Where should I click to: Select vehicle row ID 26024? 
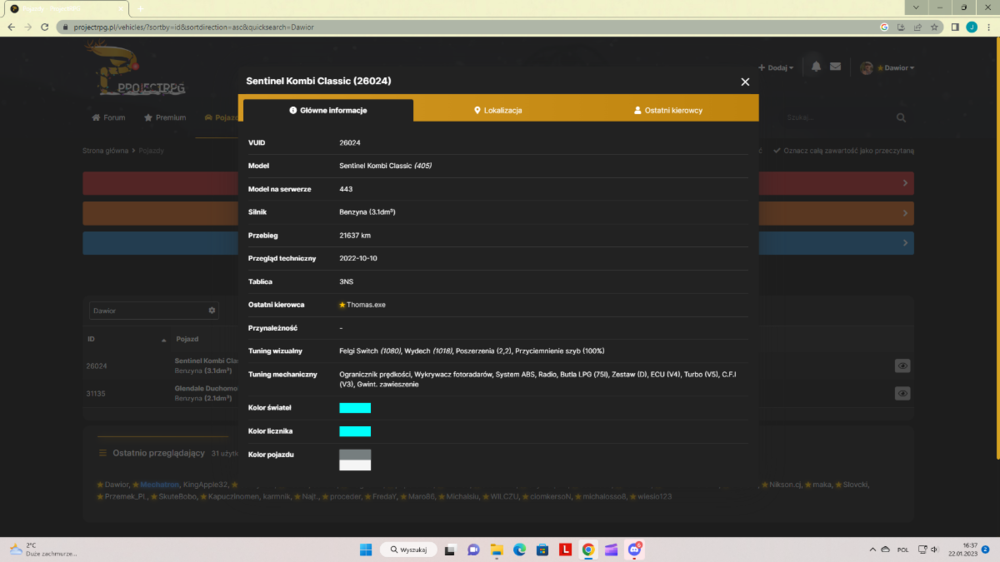tap(96, 366)
